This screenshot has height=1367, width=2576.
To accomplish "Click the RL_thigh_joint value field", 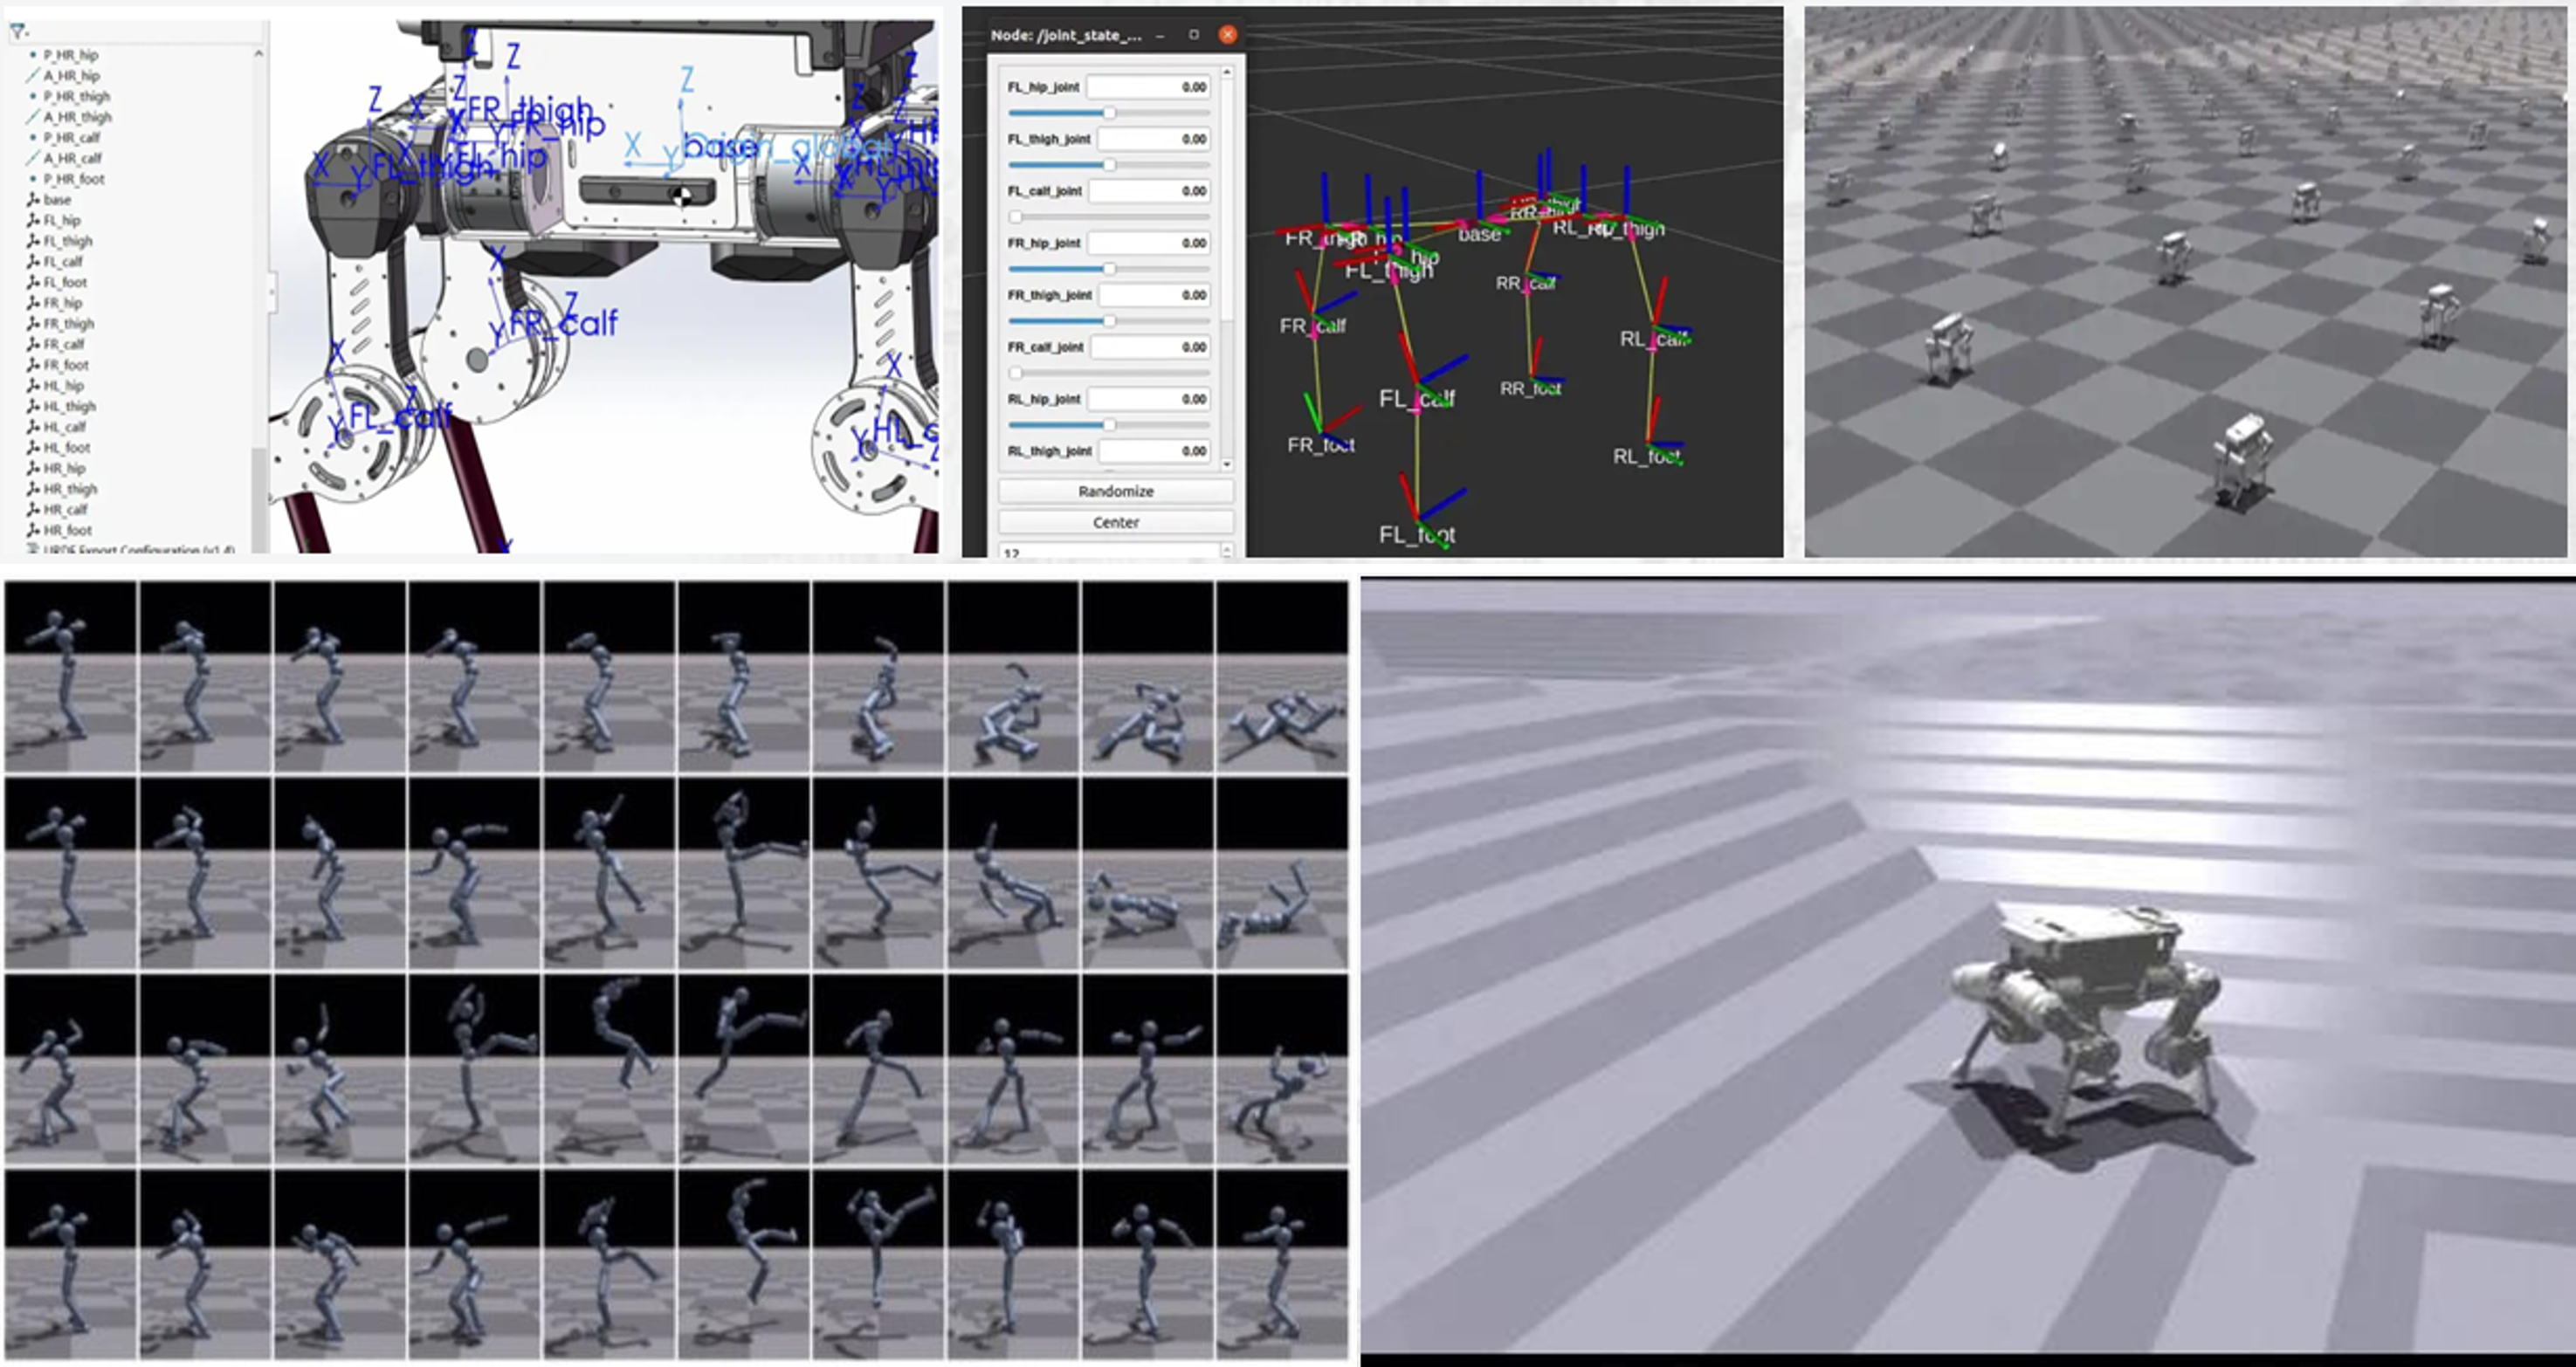I will [x=1155, y=451].
